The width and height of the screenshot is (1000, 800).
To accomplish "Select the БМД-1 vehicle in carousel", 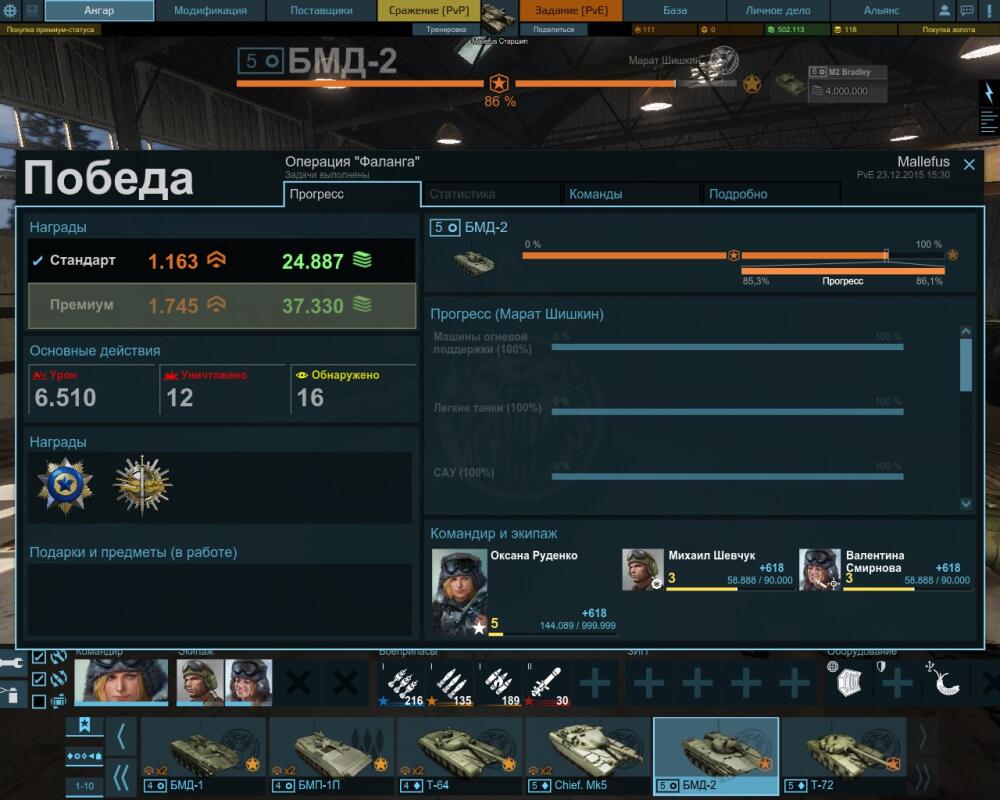I will click(203, 756).
